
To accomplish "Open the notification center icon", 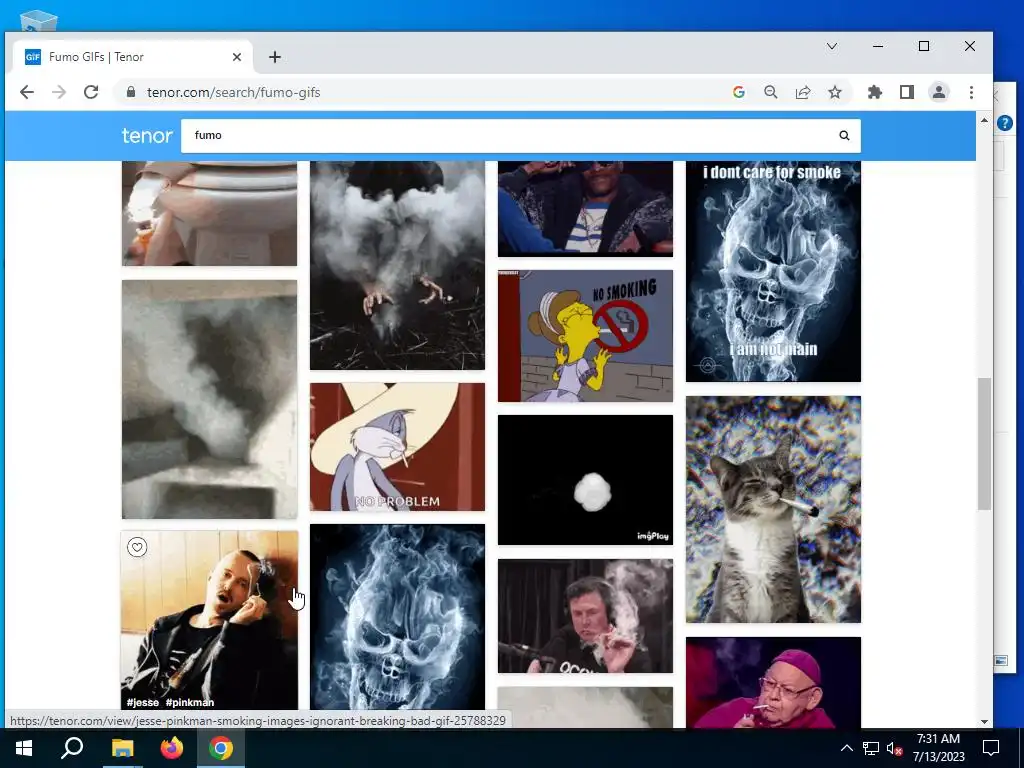I will (991, 748).
